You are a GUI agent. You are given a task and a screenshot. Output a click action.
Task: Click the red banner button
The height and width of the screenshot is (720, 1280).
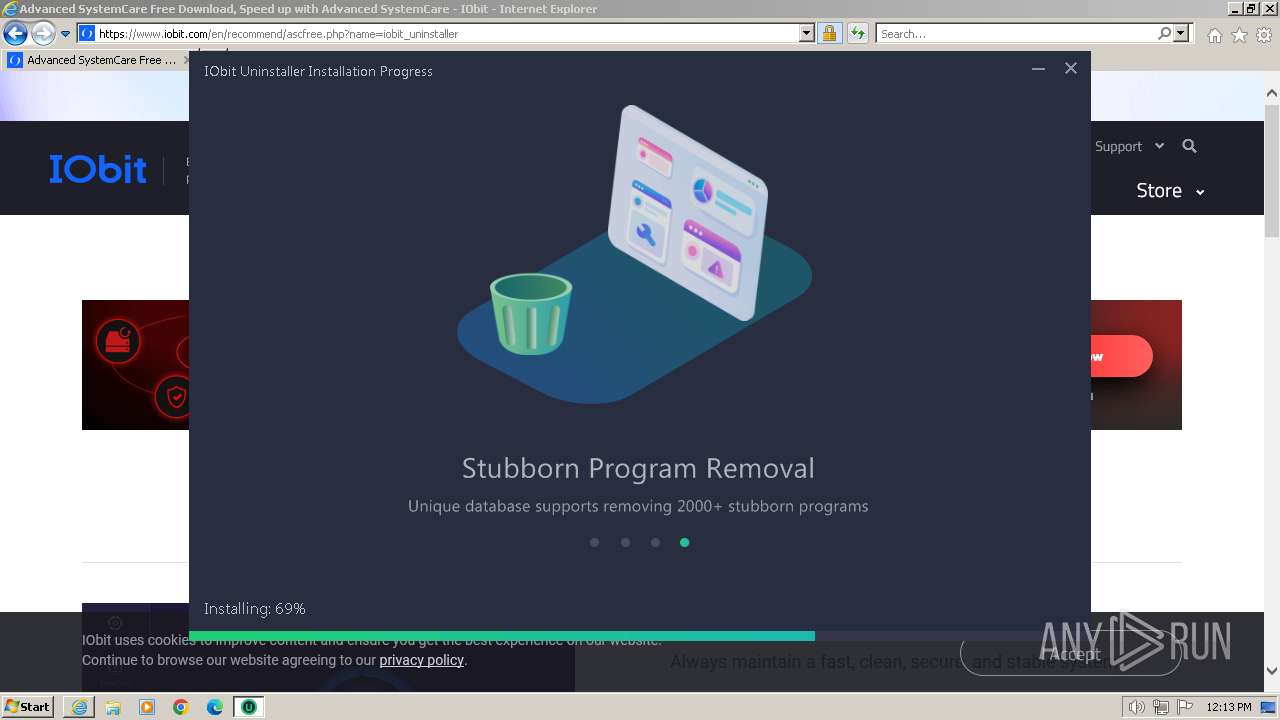click(x=1121, y=356)
